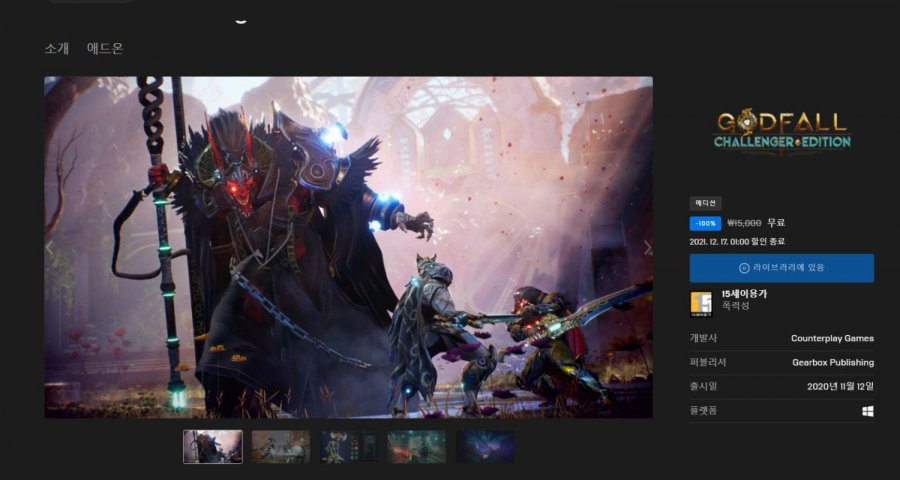The image size is (900, 480).
Task: Show next screenshot with right arrow
Action: point(647,248)
